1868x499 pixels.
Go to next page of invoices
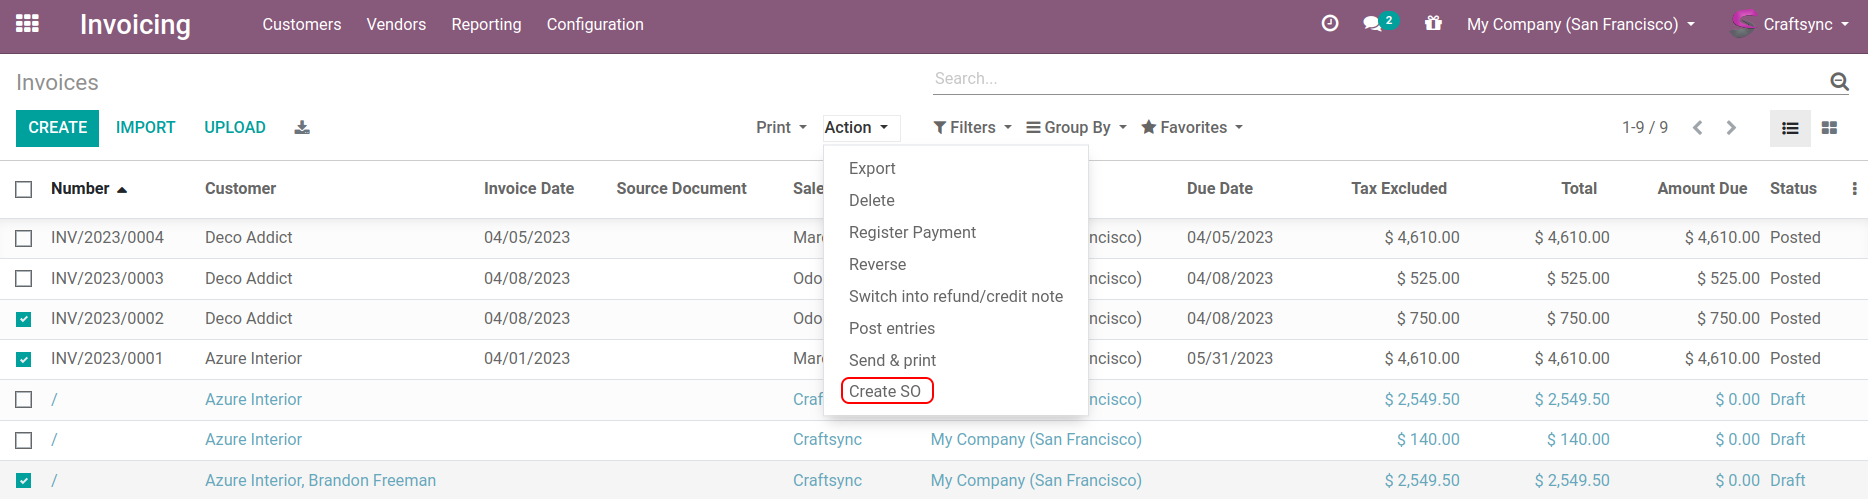(1731, 128)
